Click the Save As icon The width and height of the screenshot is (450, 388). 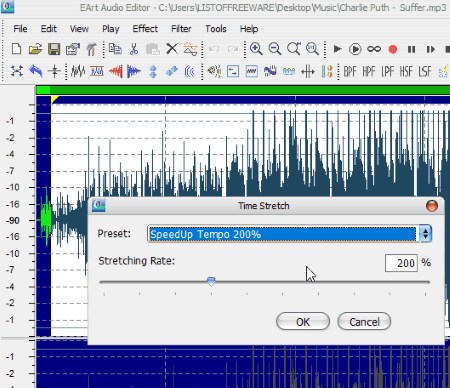(73, 49)
